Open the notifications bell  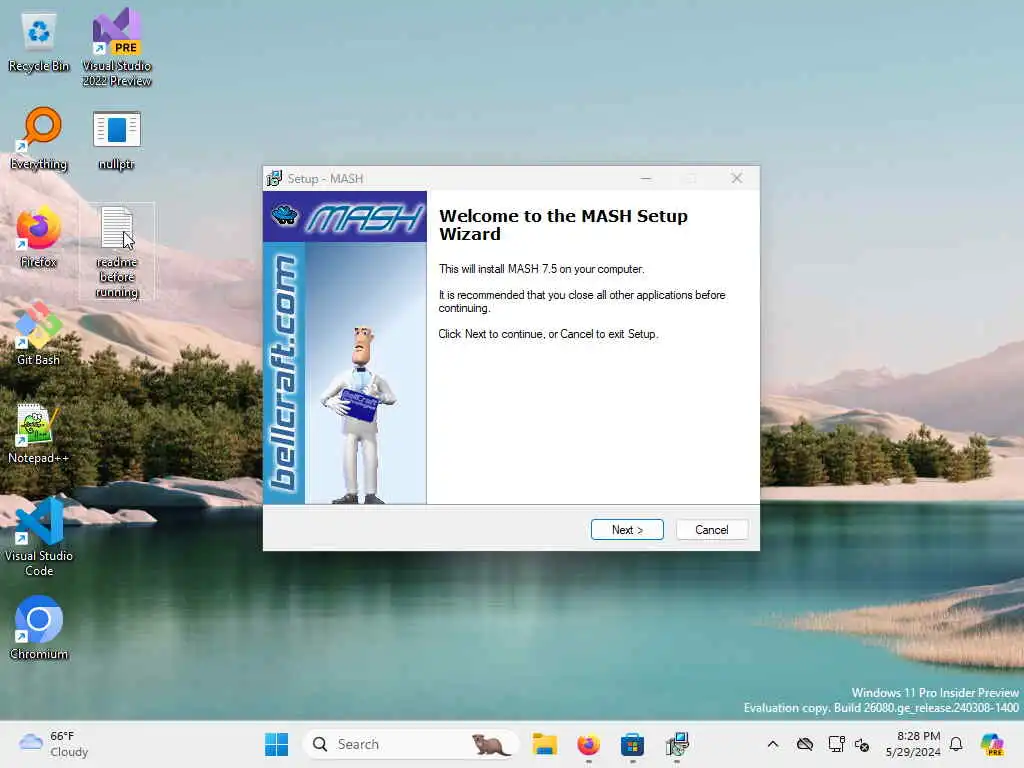(956, 744)
